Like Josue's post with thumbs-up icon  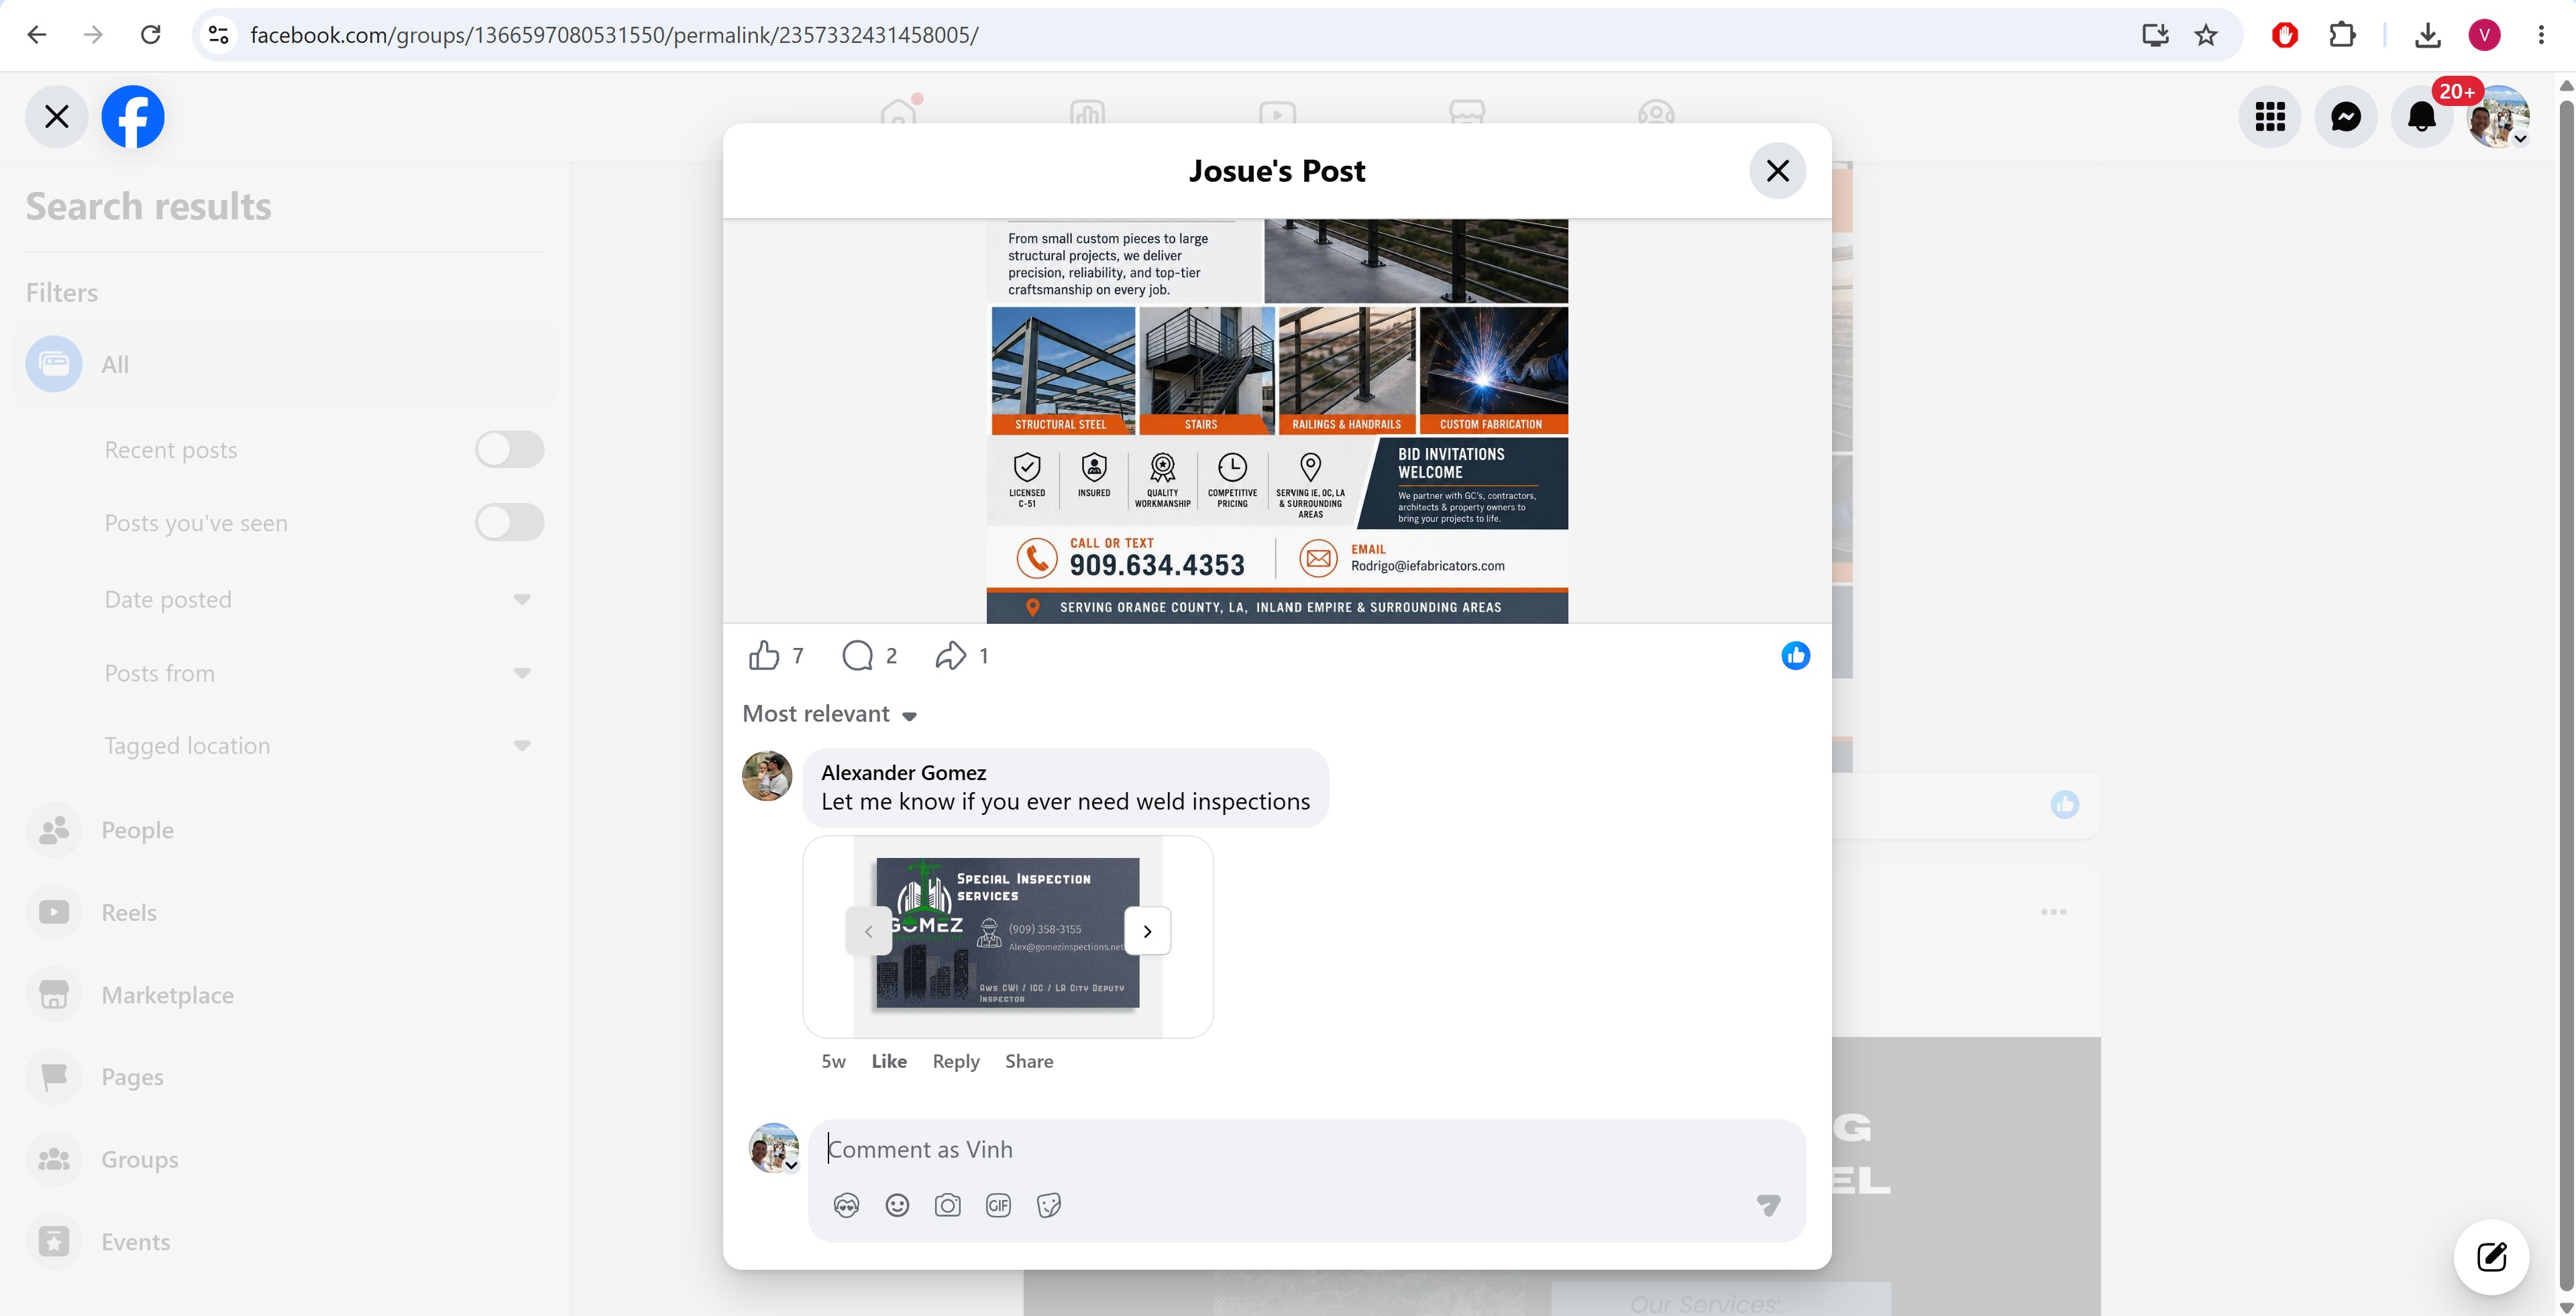click(764, 655)
